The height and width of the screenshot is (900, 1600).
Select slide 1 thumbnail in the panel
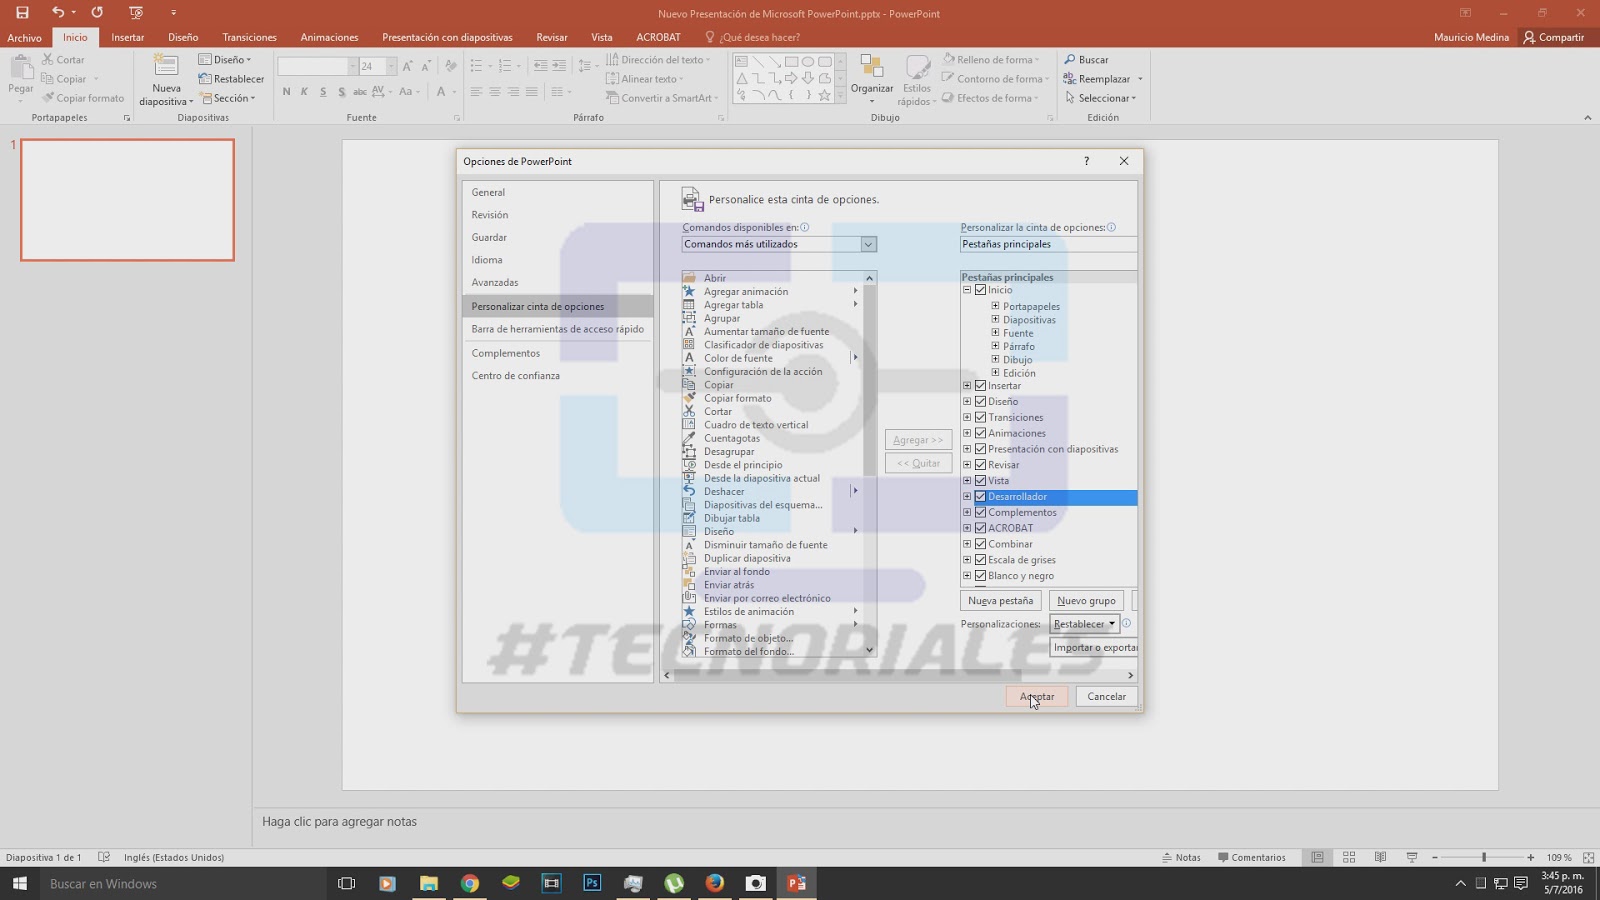click(x=127, y=200)
